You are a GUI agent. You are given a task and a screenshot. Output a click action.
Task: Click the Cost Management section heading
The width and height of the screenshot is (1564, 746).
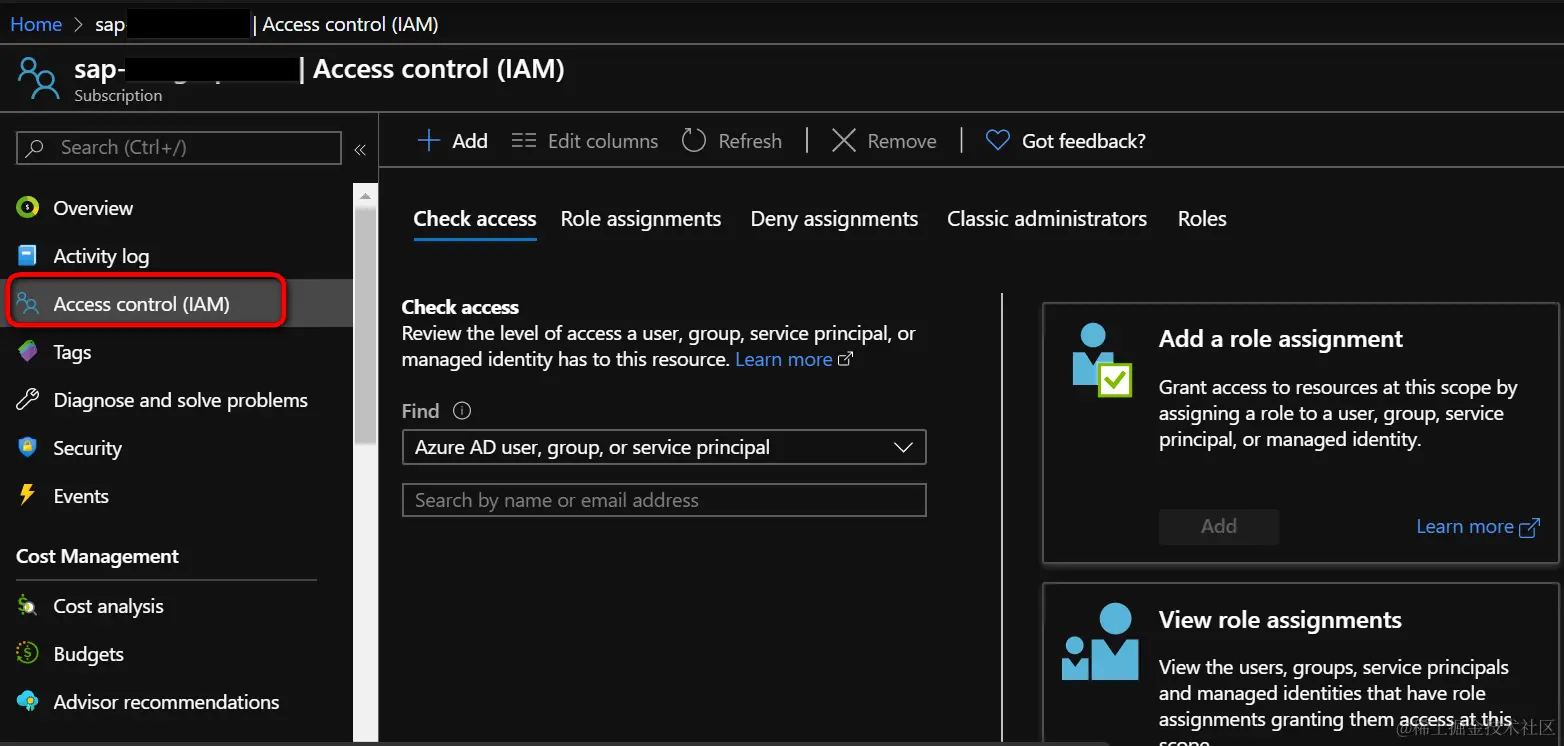point(97,556)
